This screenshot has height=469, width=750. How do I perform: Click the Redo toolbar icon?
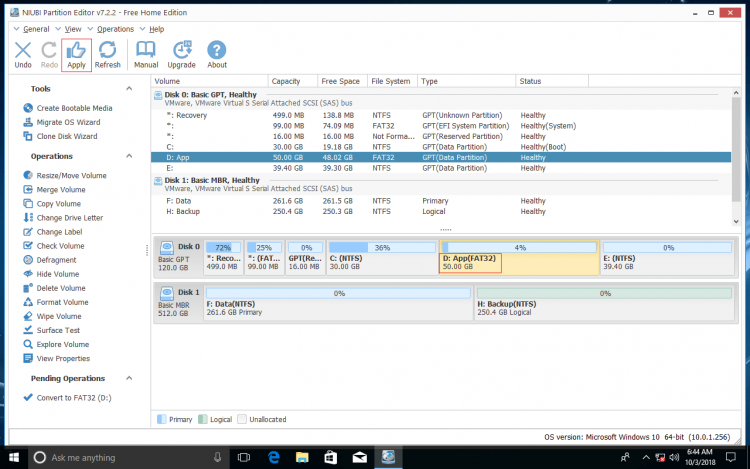(49, 55)
